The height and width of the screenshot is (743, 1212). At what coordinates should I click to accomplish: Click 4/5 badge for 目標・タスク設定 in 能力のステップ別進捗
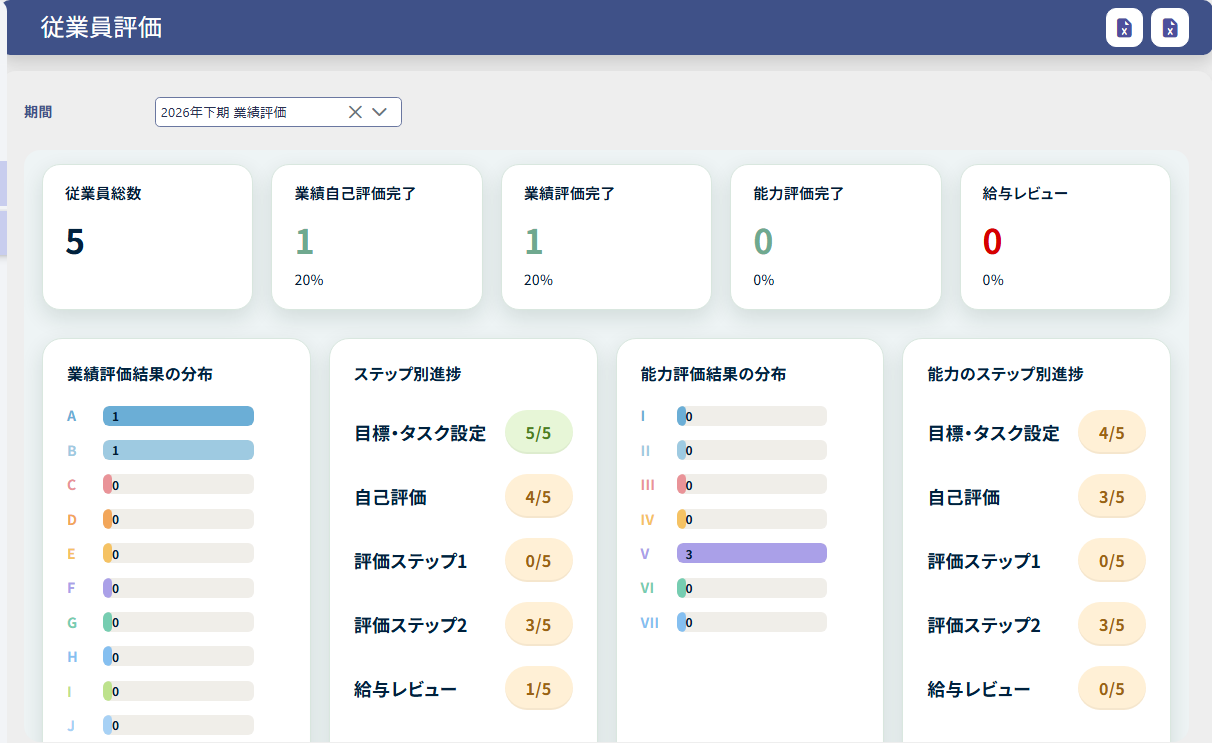pyautogui.click(x=1112, y=433)
